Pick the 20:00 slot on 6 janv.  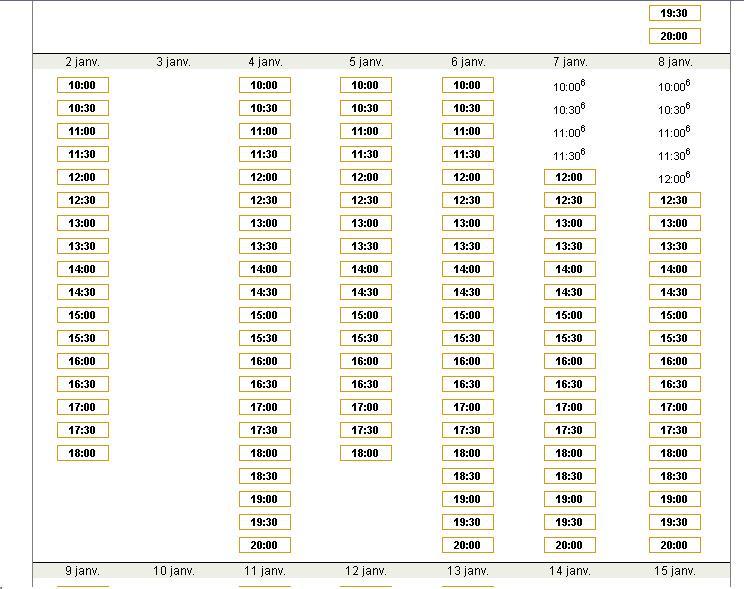tap(468, 545)
